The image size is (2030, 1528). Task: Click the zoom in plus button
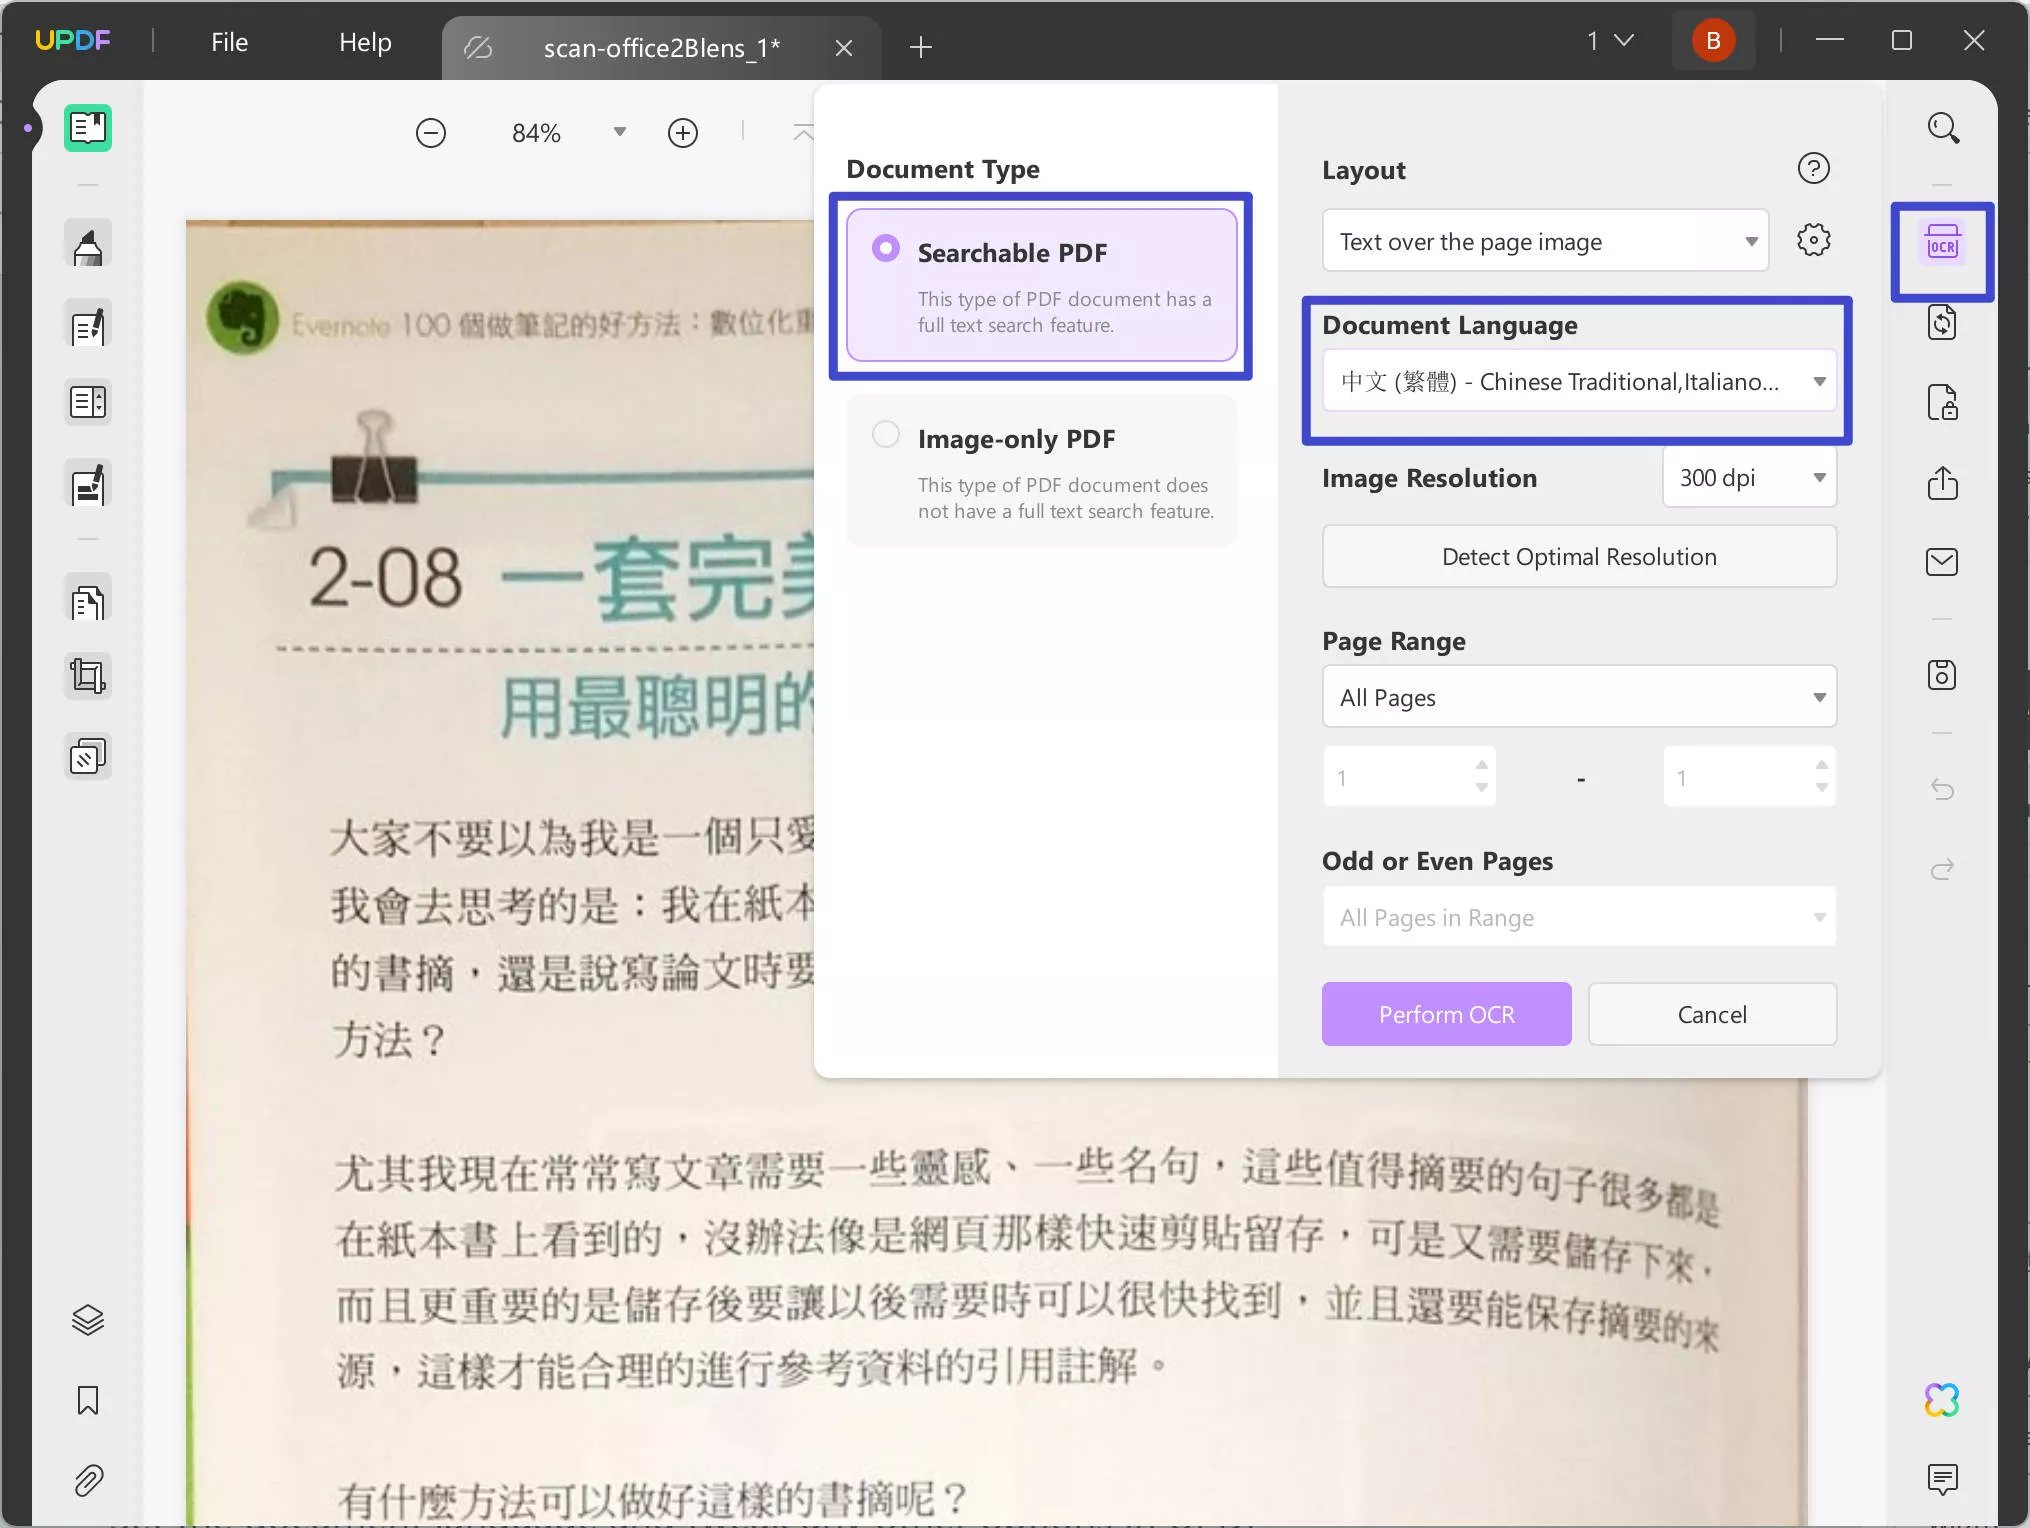(683, 133)
